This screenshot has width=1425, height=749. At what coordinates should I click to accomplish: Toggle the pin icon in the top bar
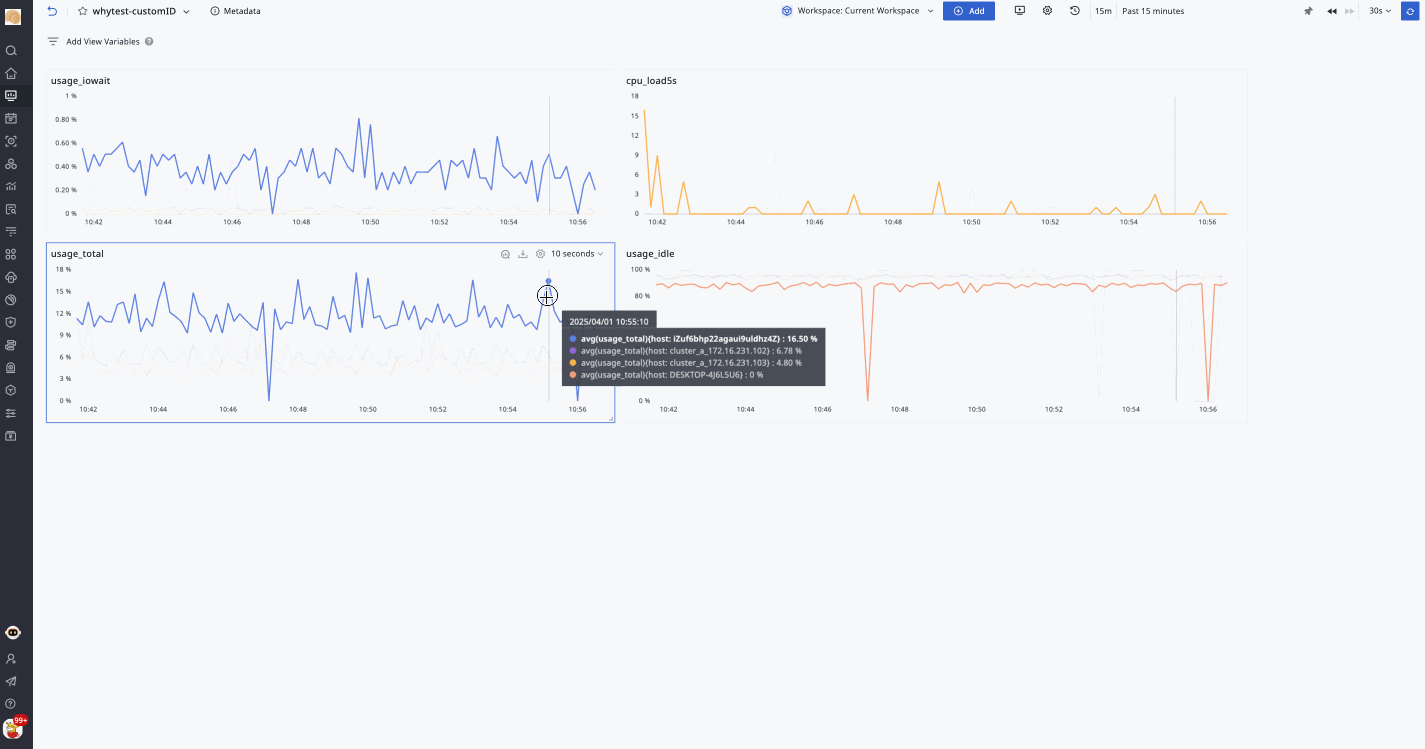coord(1308,11)
